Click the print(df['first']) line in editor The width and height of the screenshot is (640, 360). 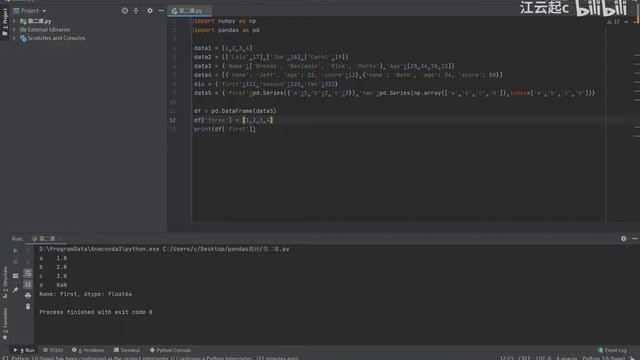click(224, 129)
